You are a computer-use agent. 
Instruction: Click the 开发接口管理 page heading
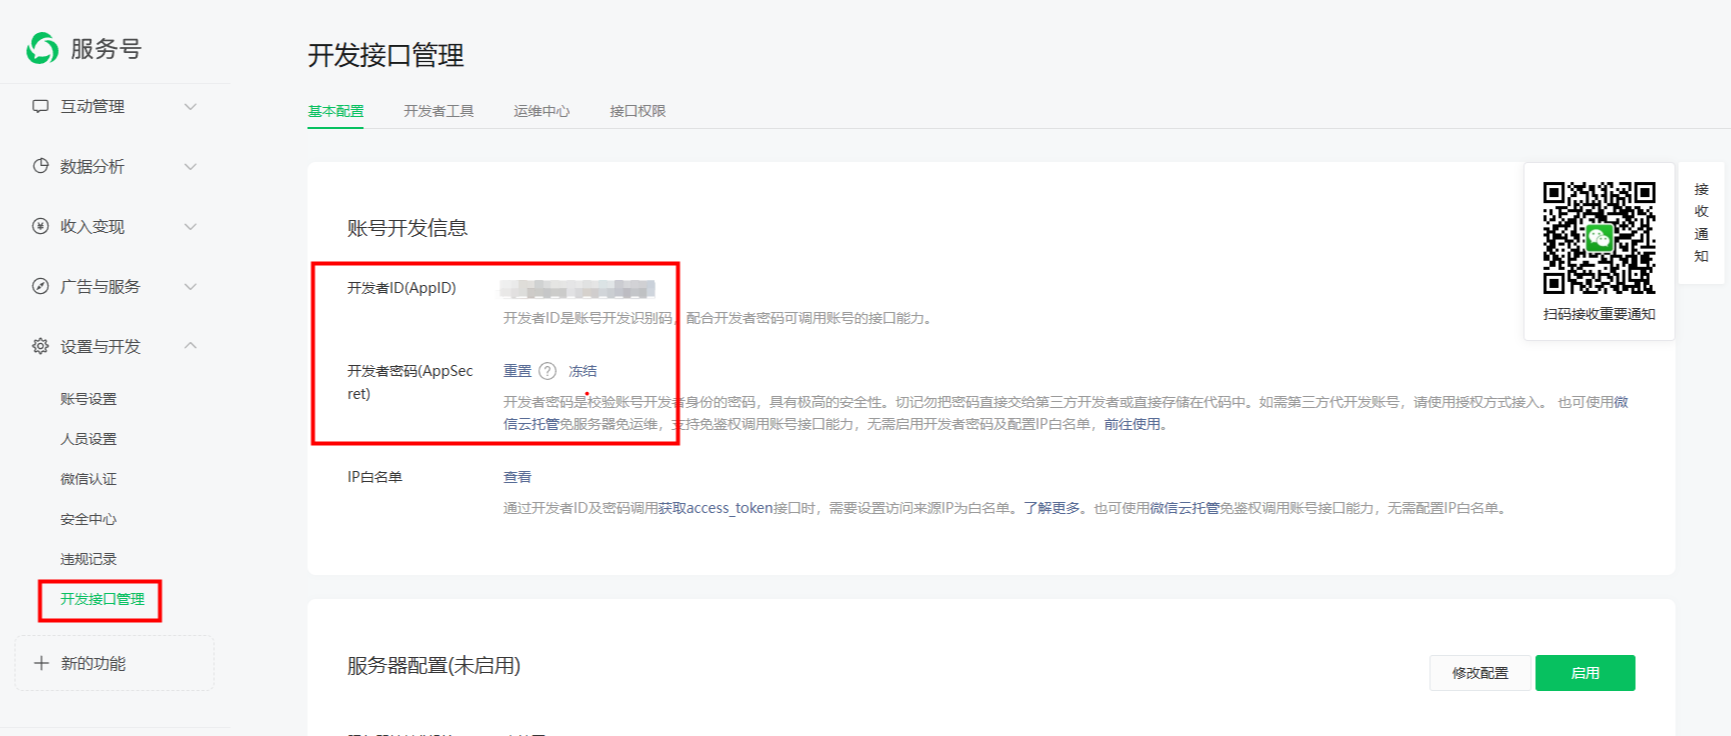(x=386, y=55)
